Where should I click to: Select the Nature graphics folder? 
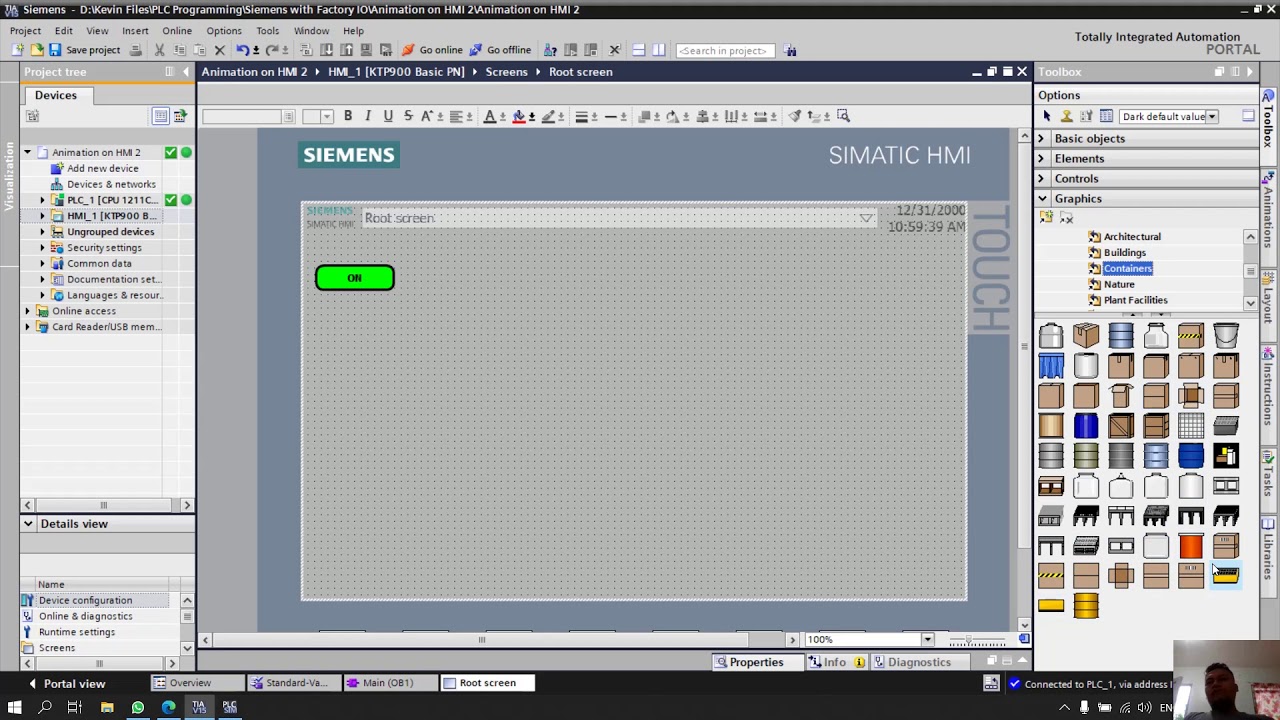1119,285
